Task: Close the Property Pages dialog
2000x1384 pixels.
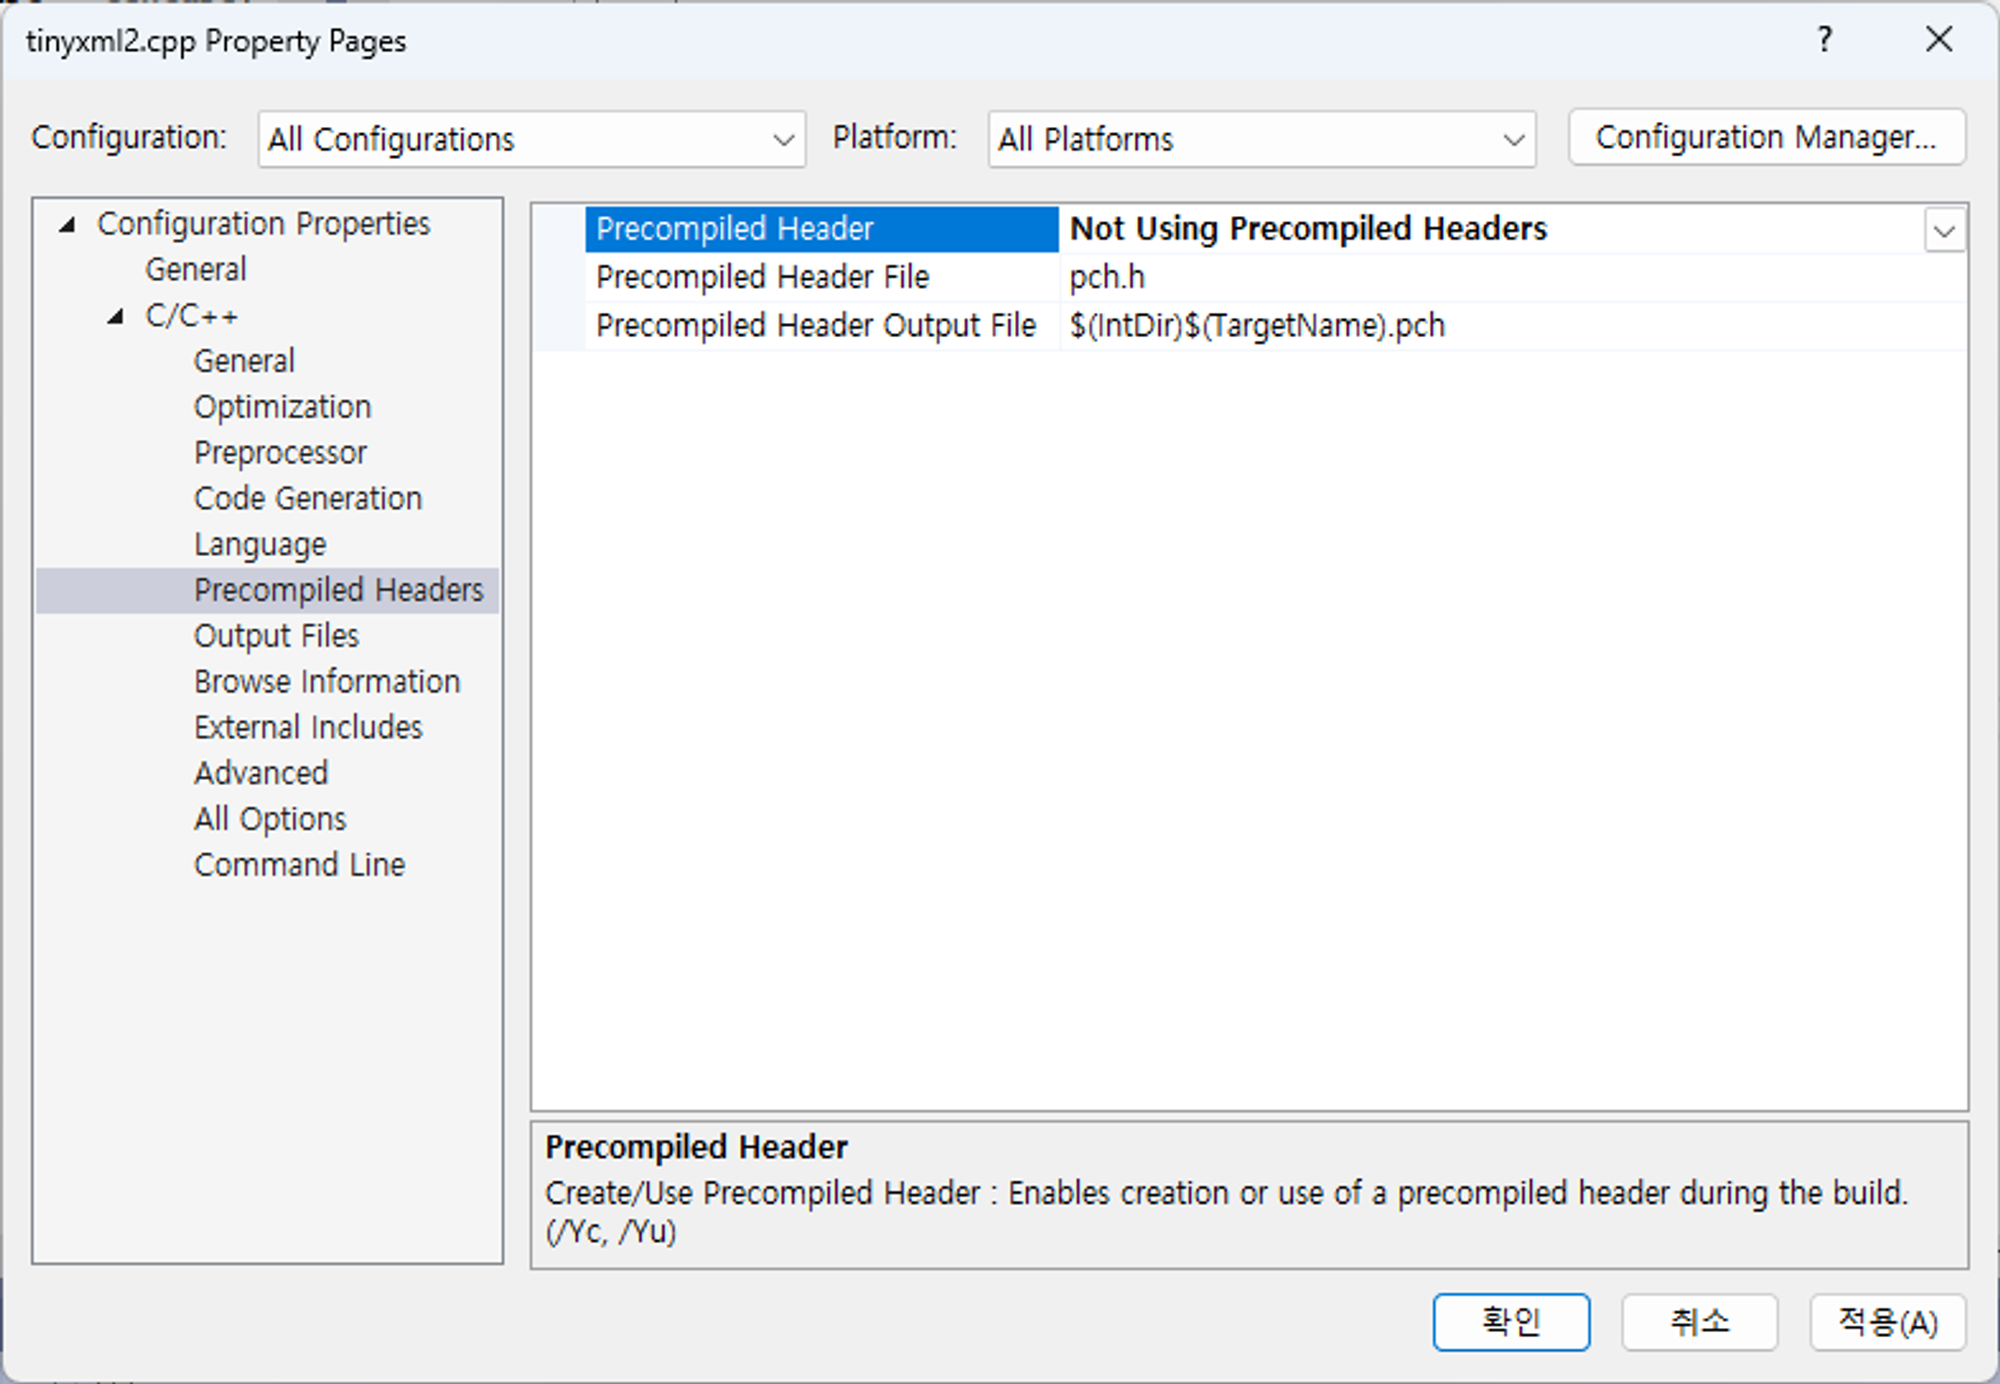Action: click(1938, 40)
